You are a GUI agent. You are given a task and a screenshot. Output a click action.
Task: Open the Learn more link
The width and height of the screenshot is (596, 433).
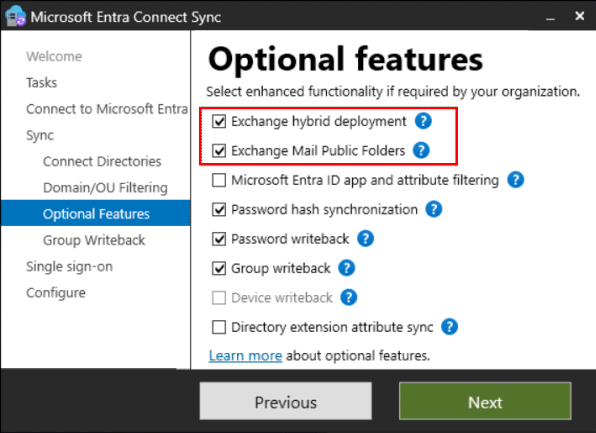pos(246,356)
